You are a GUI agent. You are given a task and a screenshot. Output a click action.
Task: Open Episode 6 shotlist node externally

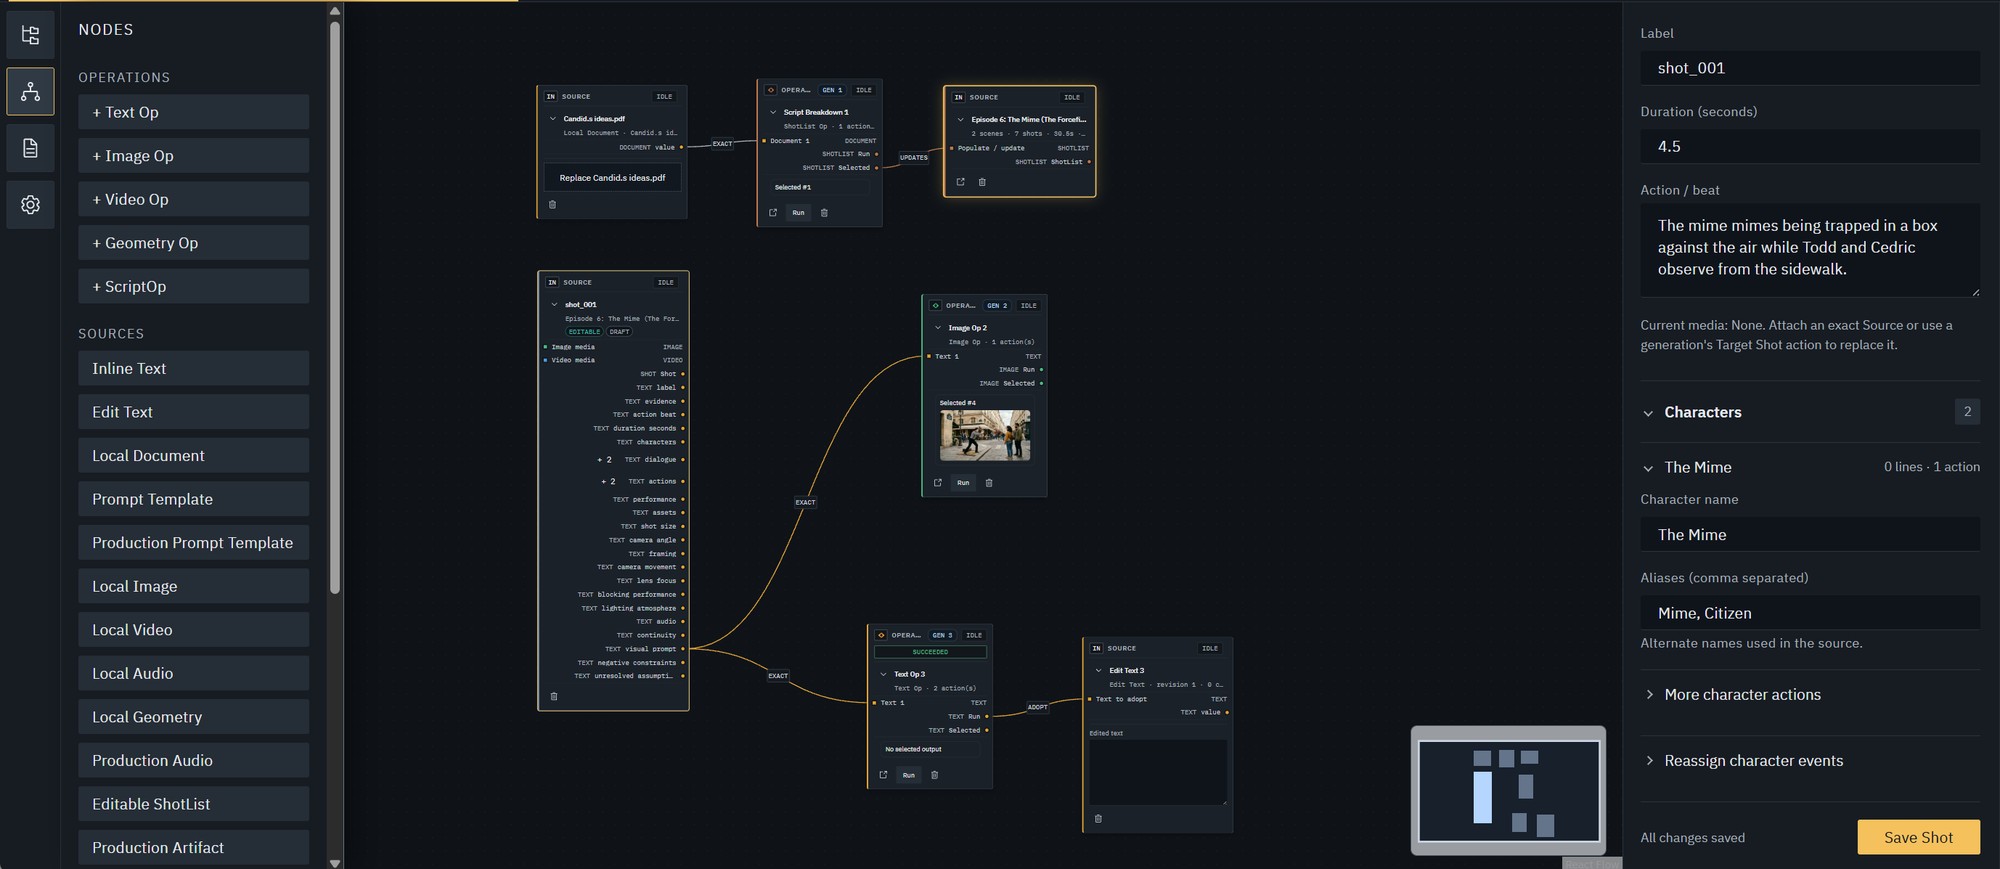pyautogui.click(x=960, y=182)
